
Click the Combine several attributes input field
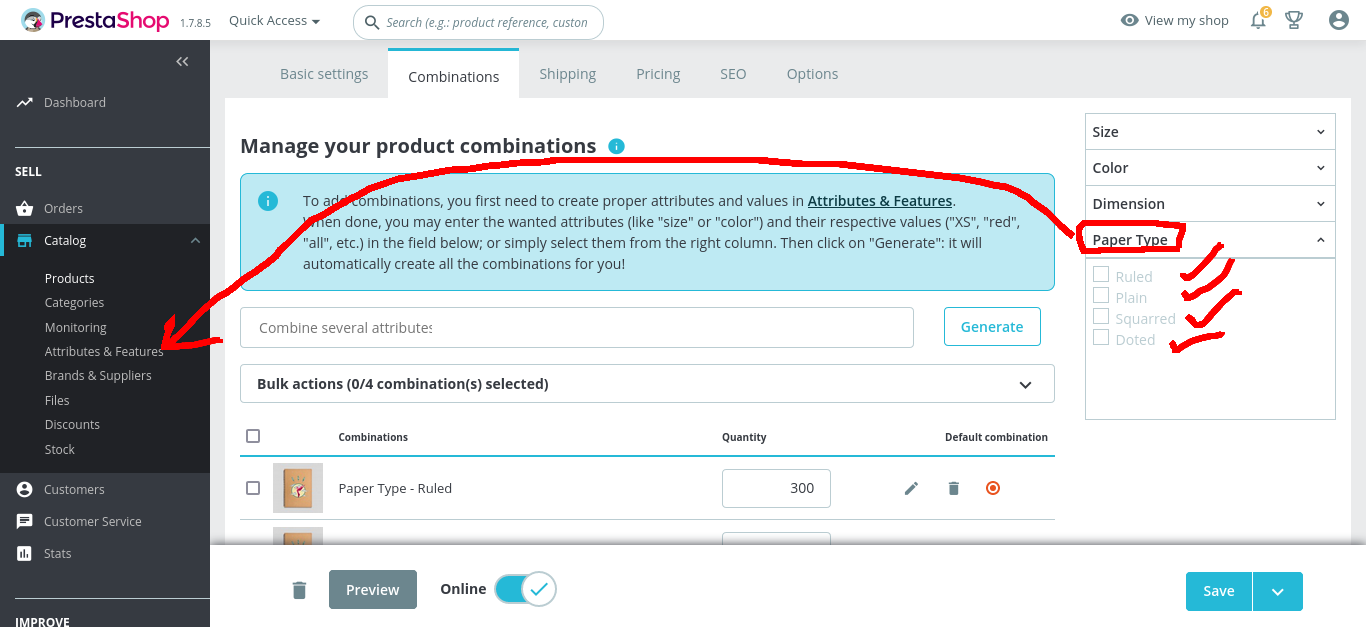tap(576, 328)
